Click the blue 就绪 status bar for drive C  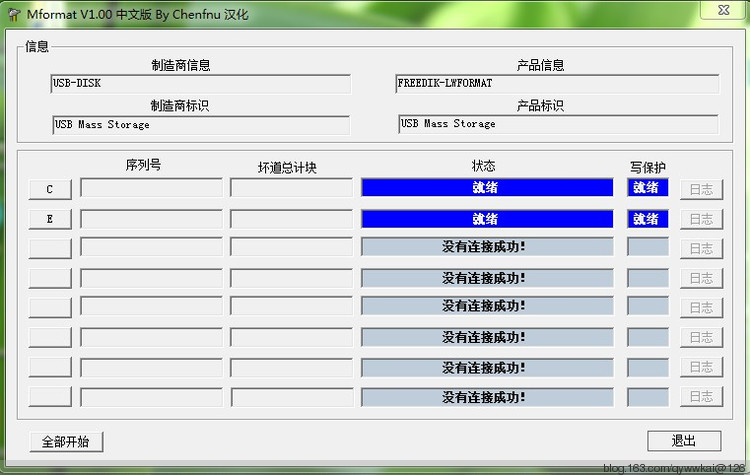click(487, 188)
